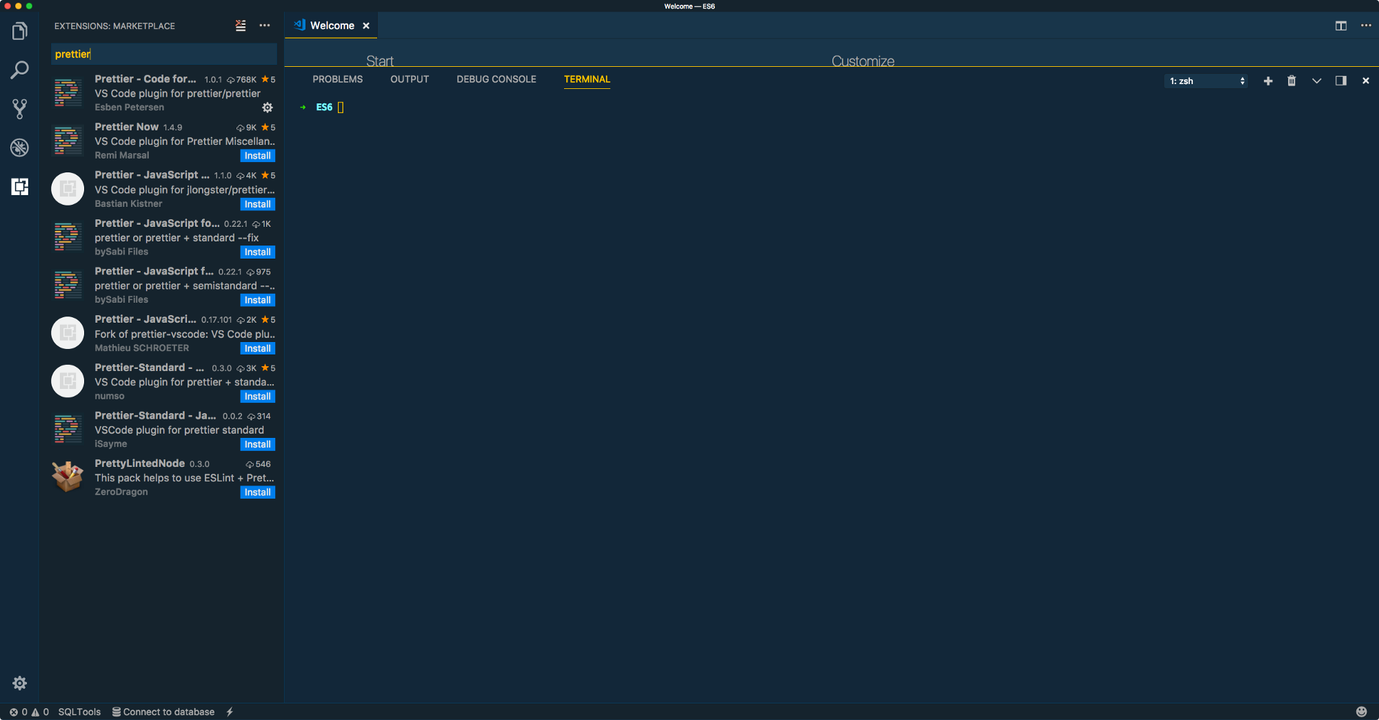Image resolution: width=1379 pixels, height=720 pixels.
Task: Switch to the Welcome editor tab
Action: pyautogui.click(x=332, y=26)
